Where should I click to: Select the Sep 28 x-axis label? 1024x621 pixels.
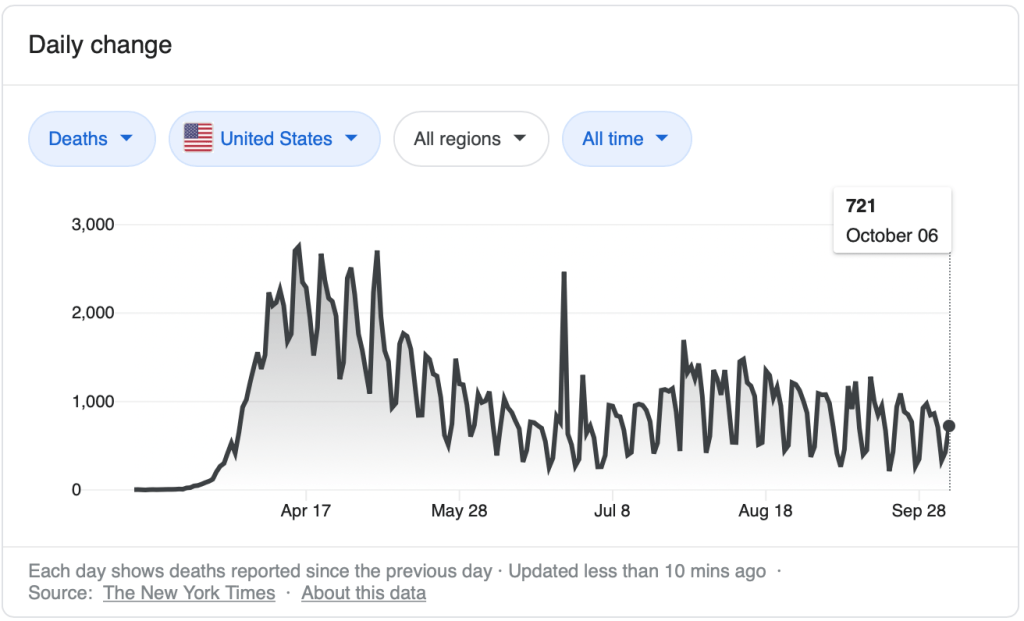(919, 511)
